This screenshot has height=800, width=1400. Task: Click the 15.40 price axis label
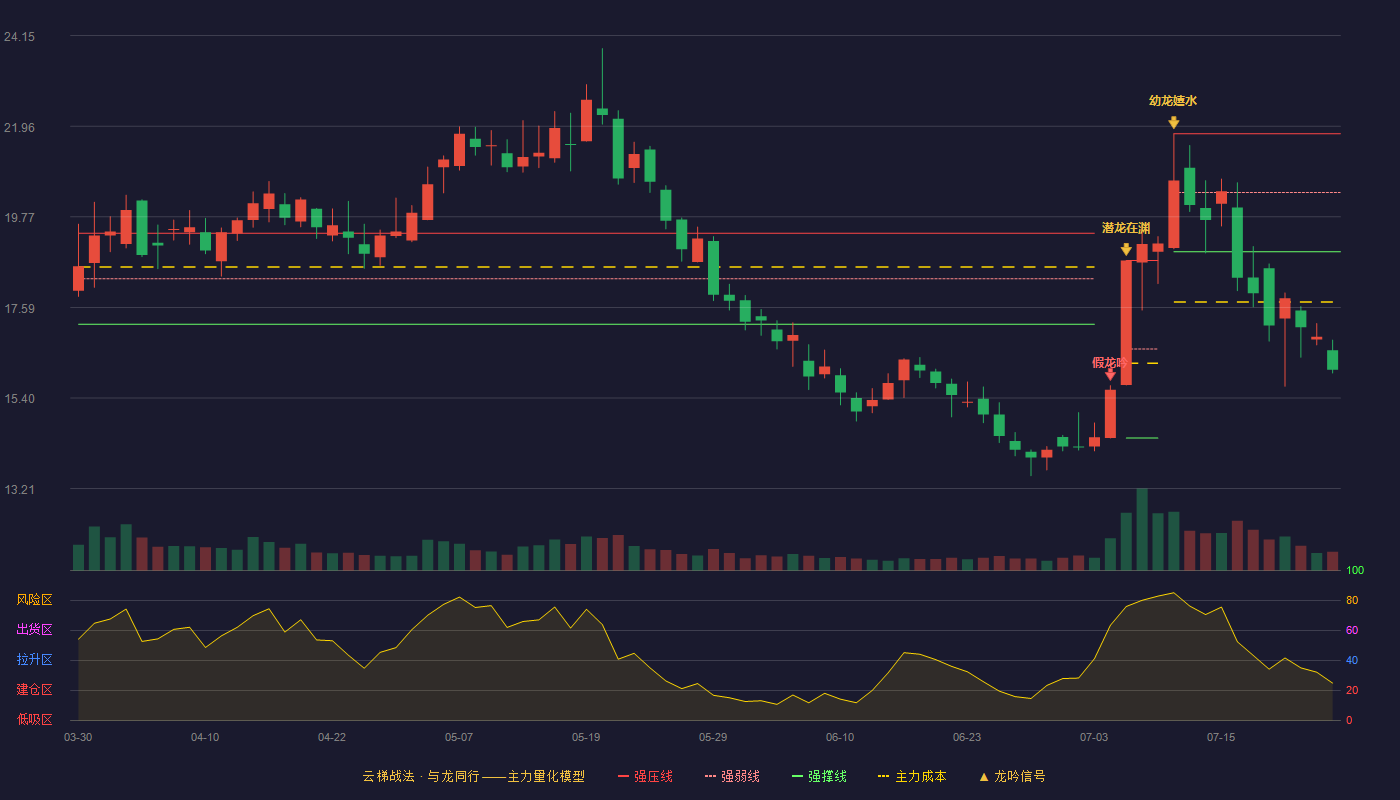19,399
